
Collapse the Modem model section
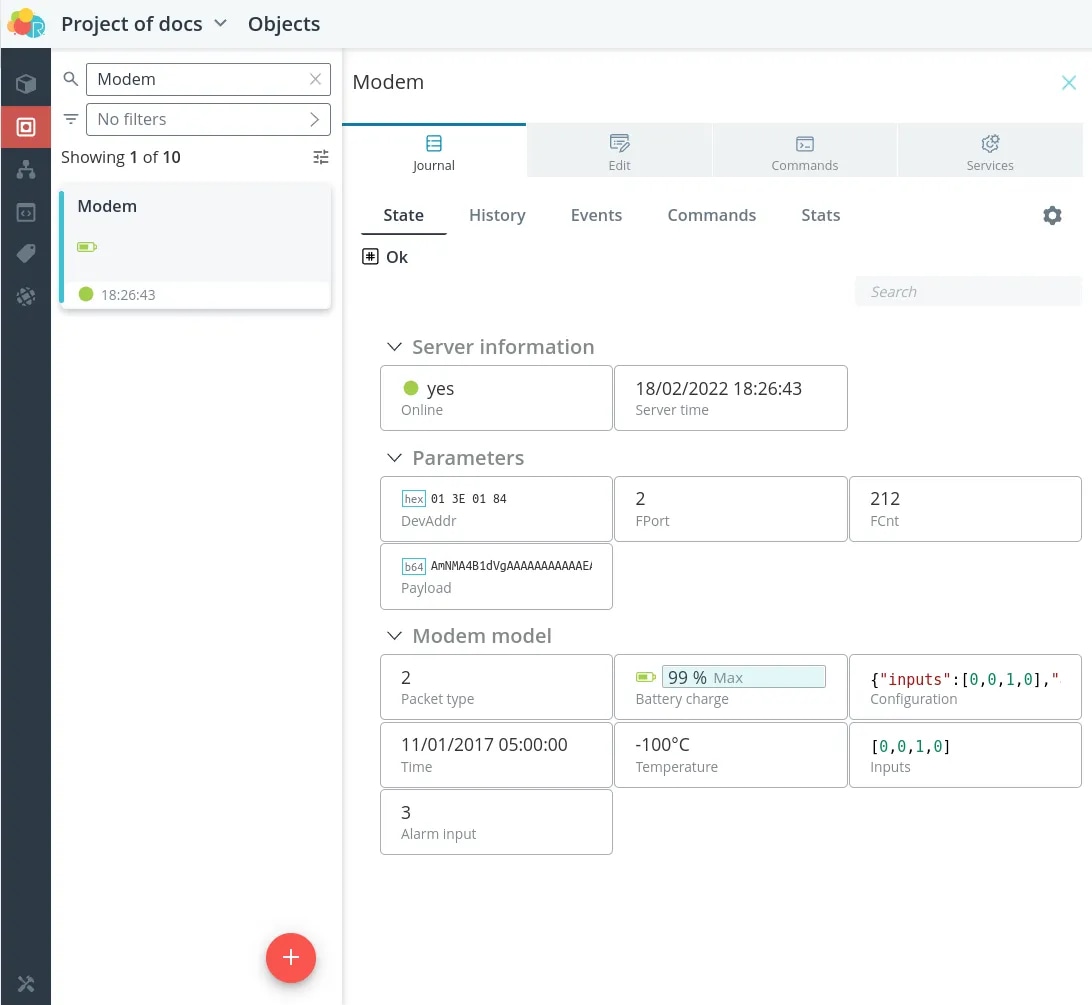[394, 635]
